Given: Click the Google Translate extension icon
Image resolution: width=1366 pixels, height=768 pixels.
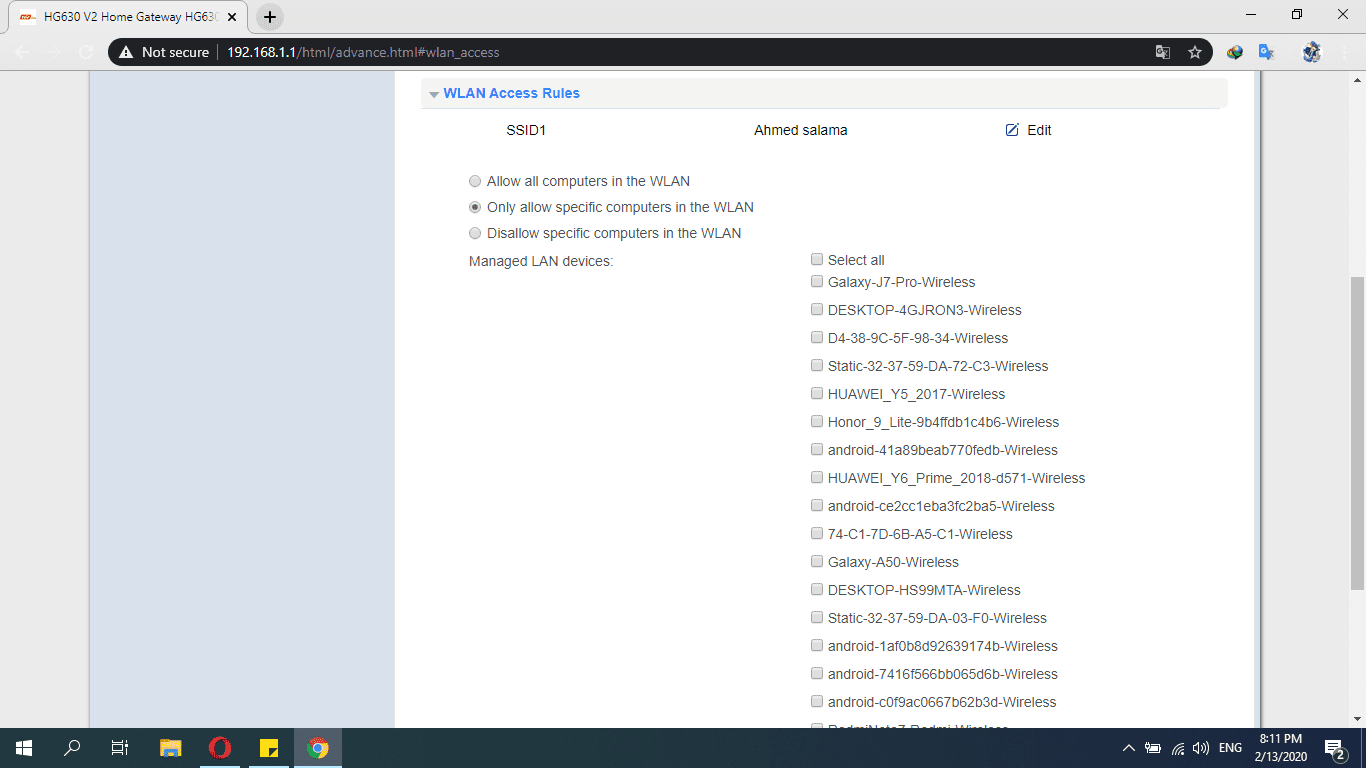Looking at the screenshot, I should pyautogui.click(x=1266, y=52).
